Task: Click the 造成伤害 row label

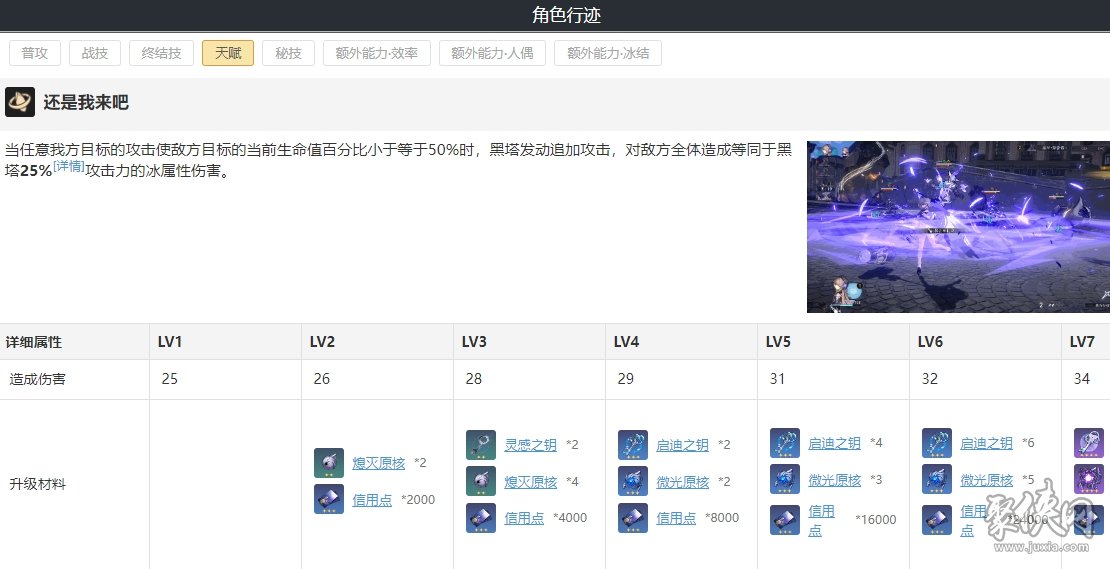Action: [38, 379]
